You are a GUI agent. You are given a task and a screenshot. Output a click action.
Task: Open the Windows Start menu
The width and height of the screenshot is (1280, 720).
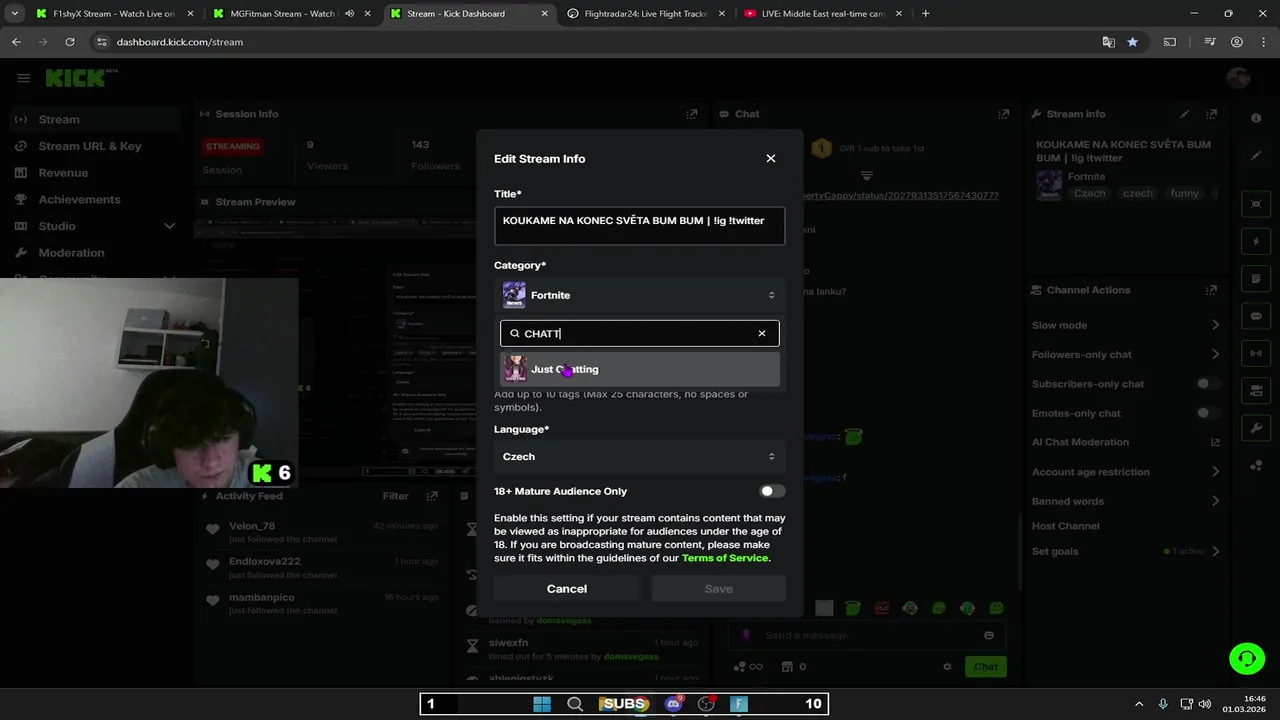(x=541, y=704)
